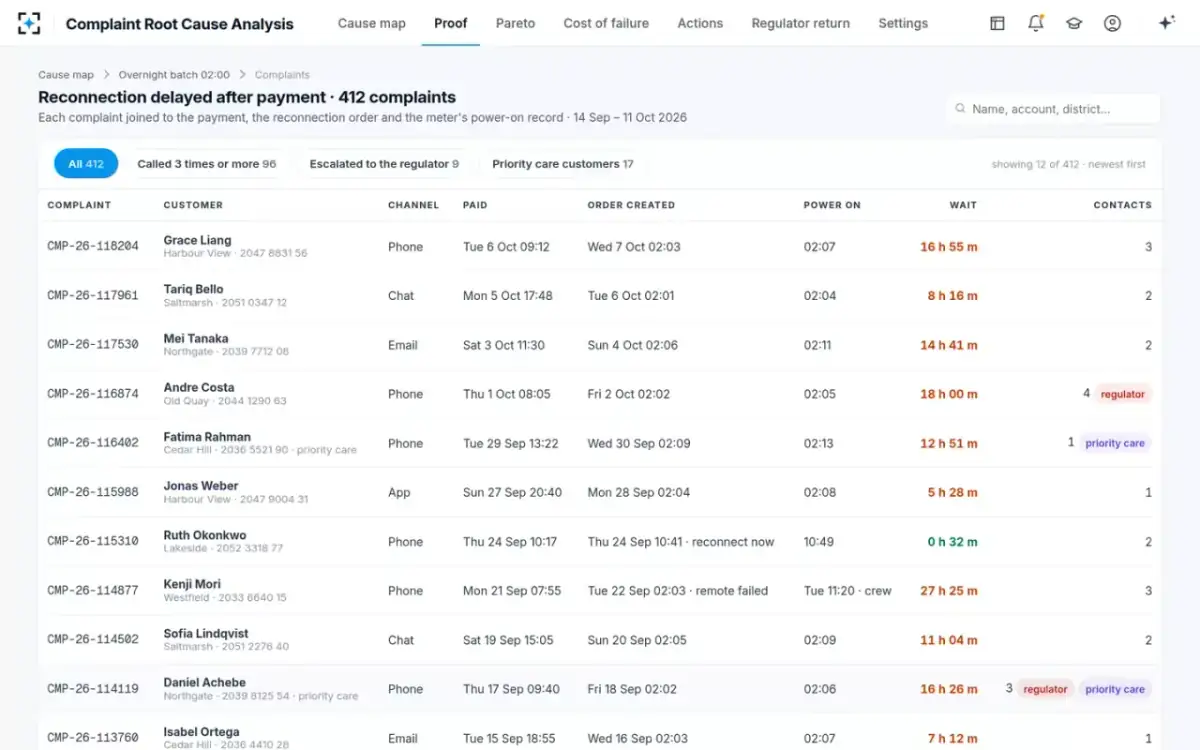Open complaint CMP-26-117961

pos(93,296)
